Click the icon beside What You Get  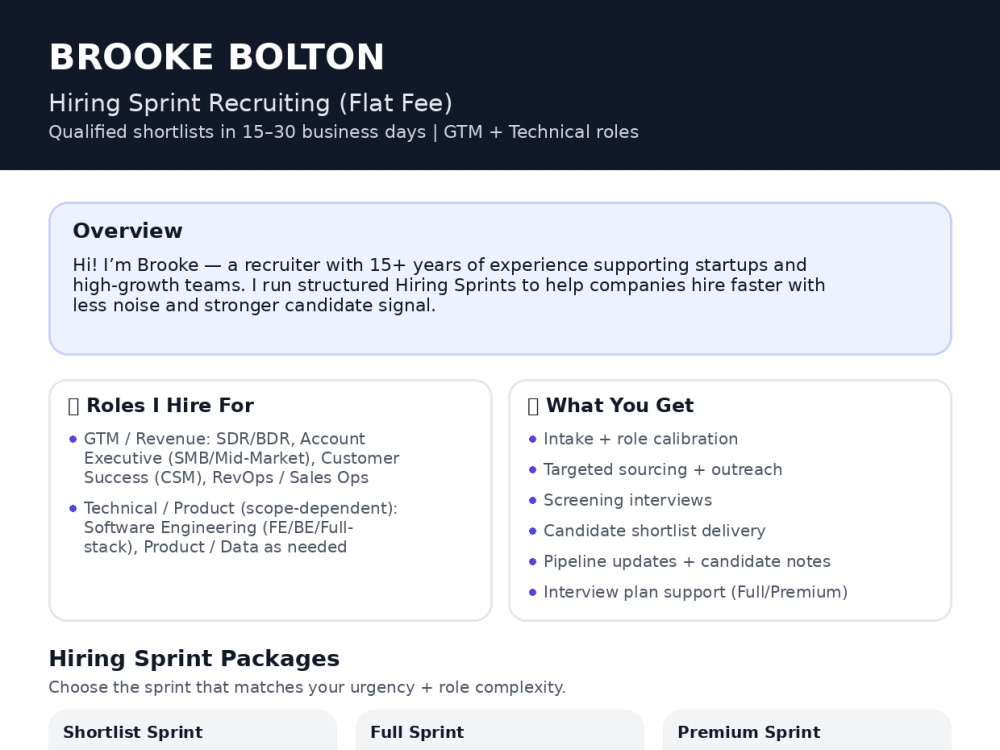[533, 406]
